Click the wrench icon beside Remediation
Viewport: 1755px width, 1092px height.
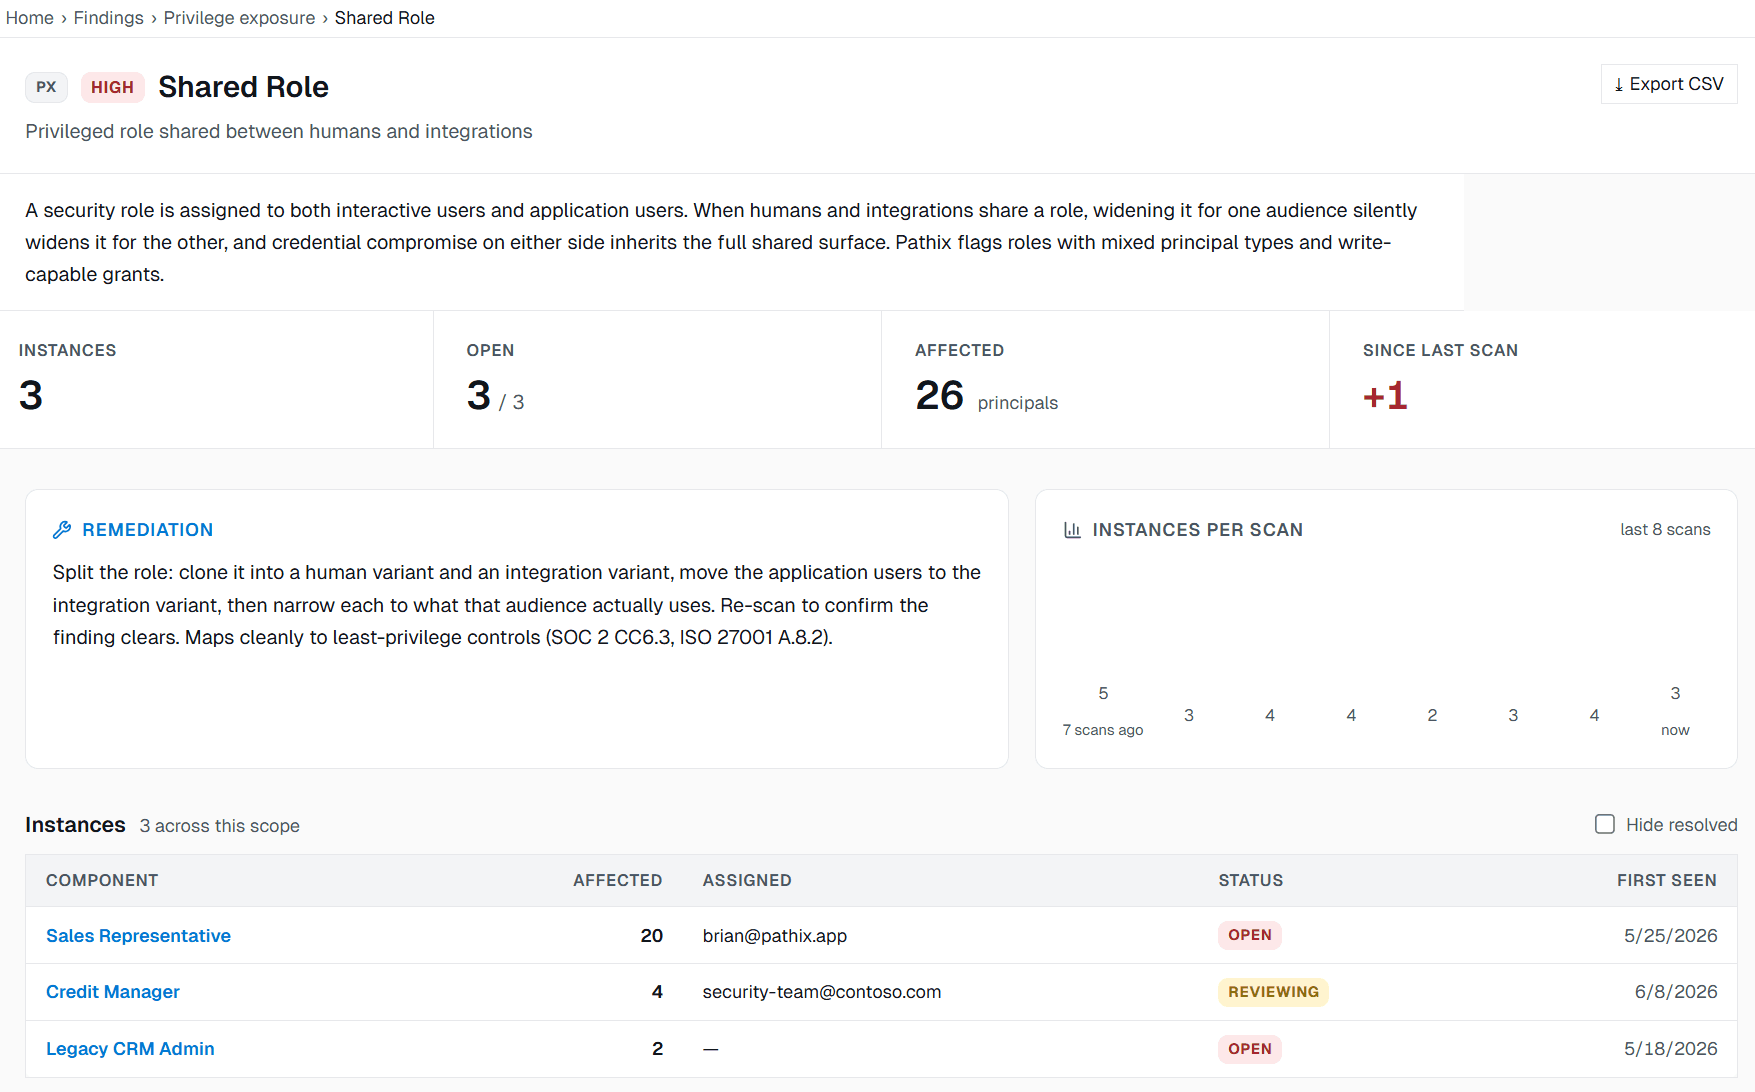click(62, 530)
